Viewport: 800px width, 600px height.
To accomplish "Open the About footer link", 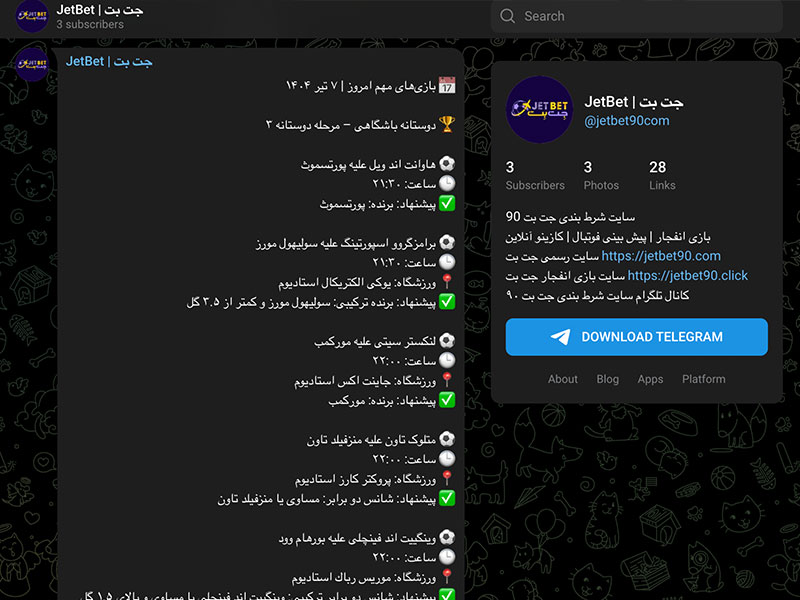I will tap(563, 379).
